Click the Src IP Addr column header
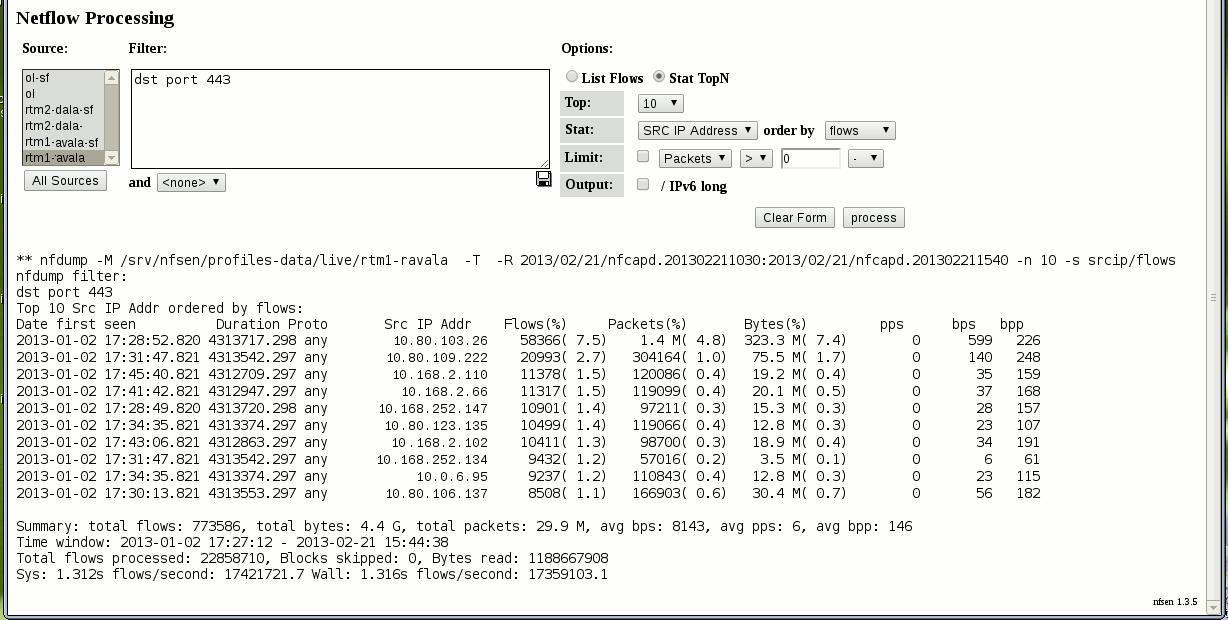 427,324
